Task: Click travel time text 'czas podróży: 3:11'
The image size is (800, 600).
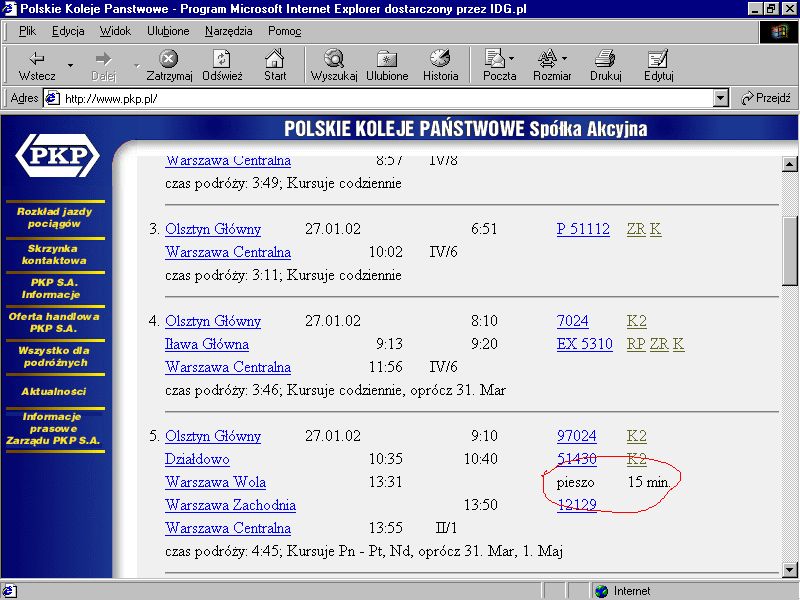Action: tap(222, 276)
